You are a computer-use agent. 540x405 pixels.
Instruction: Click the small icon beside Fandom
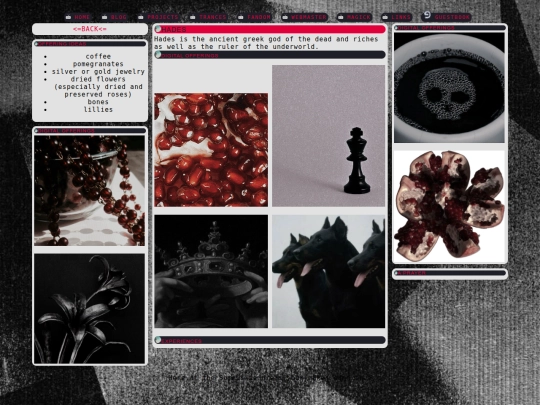241,17
